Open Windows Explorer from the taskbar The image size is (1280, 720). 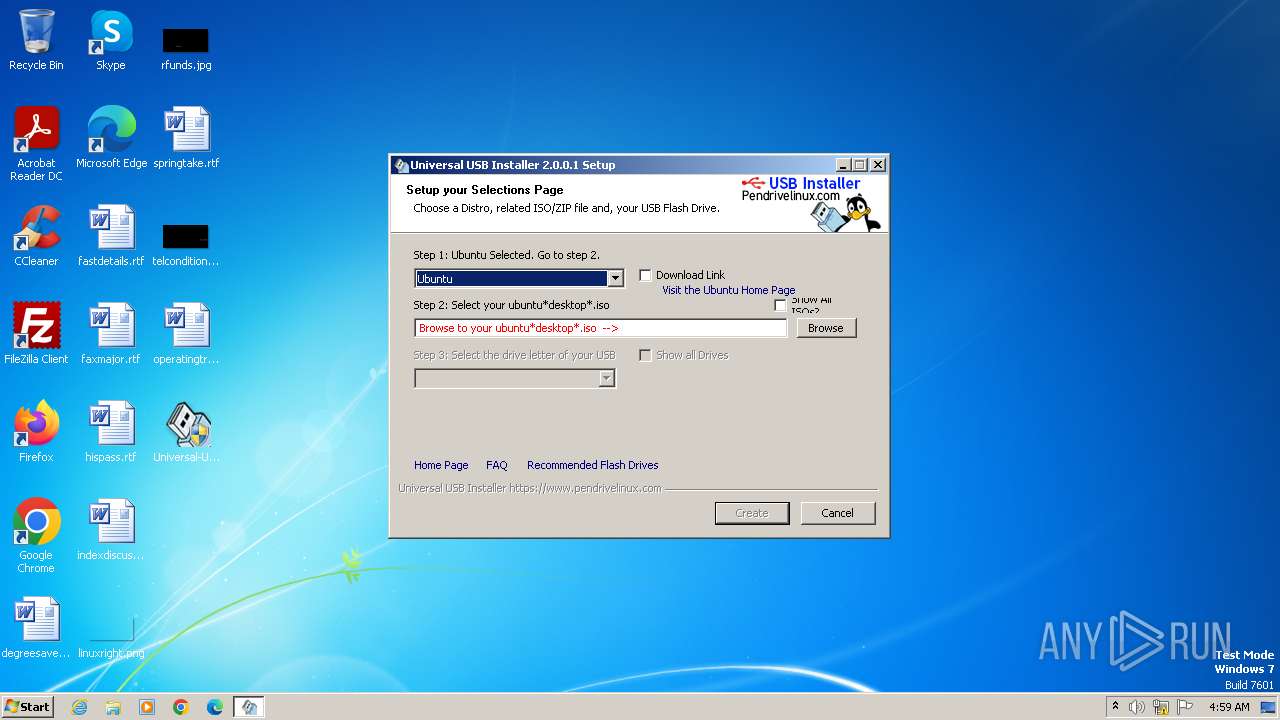point(113,707)
